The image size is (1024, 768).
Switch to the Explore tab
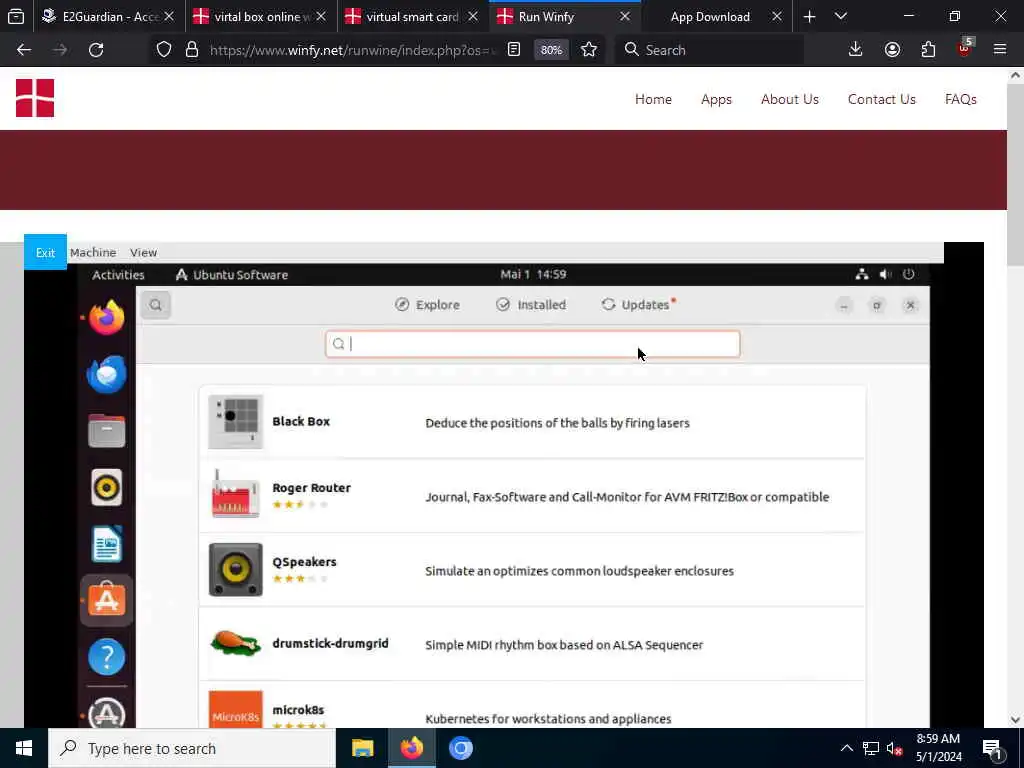(427, 305)
